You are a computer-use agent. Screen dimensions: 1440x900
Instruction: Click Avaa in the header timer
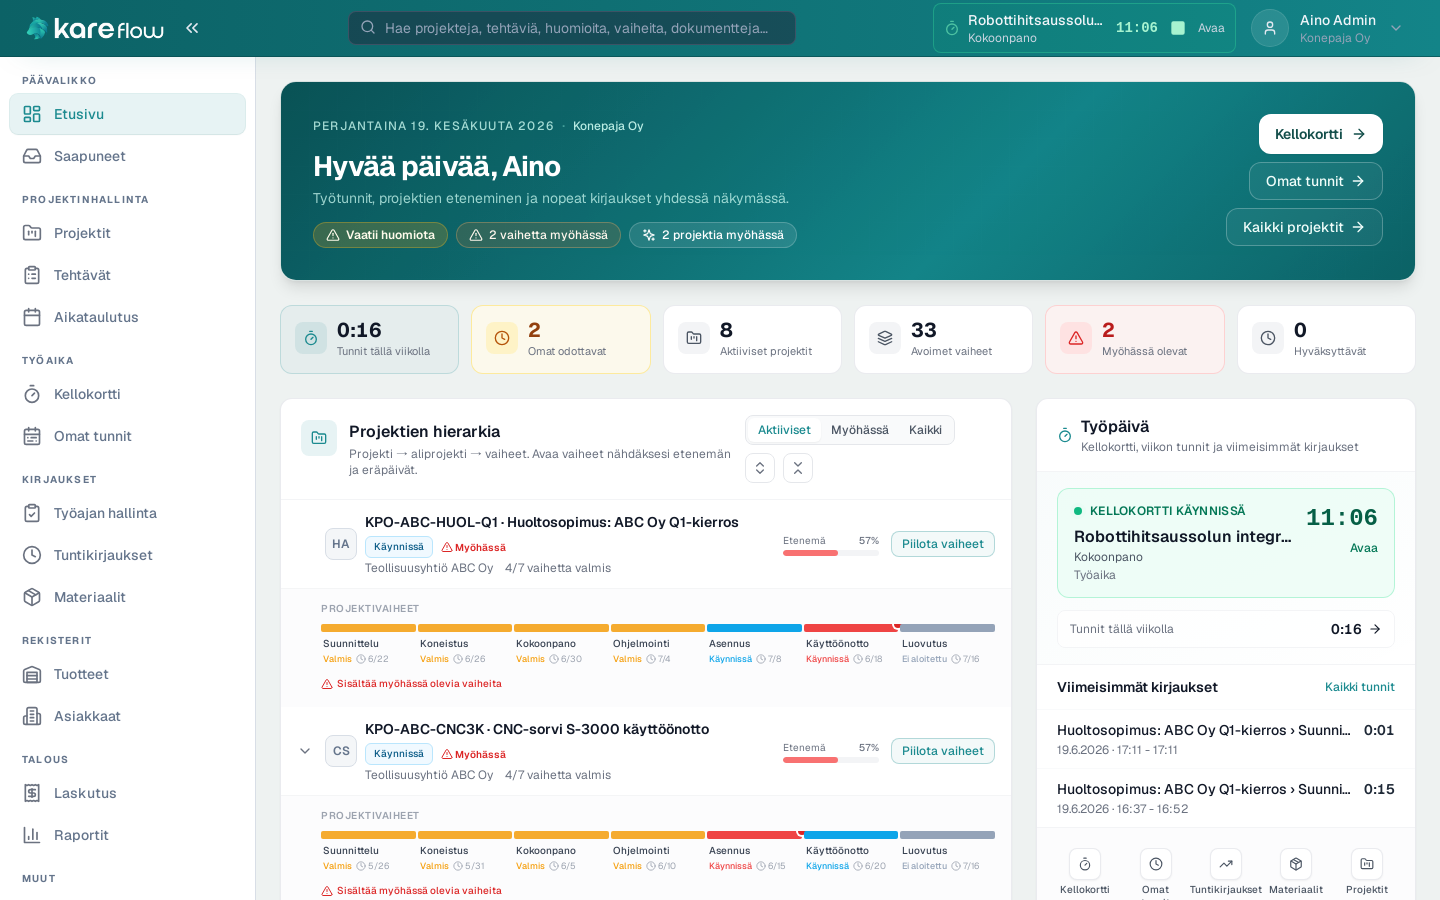[x=1211, y=28]
